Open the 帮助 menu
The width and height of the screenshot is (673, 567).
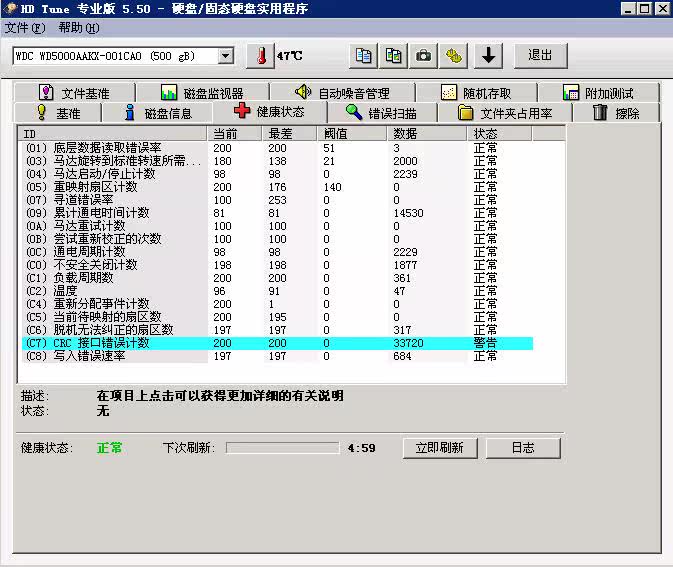[x=79, y=28]
